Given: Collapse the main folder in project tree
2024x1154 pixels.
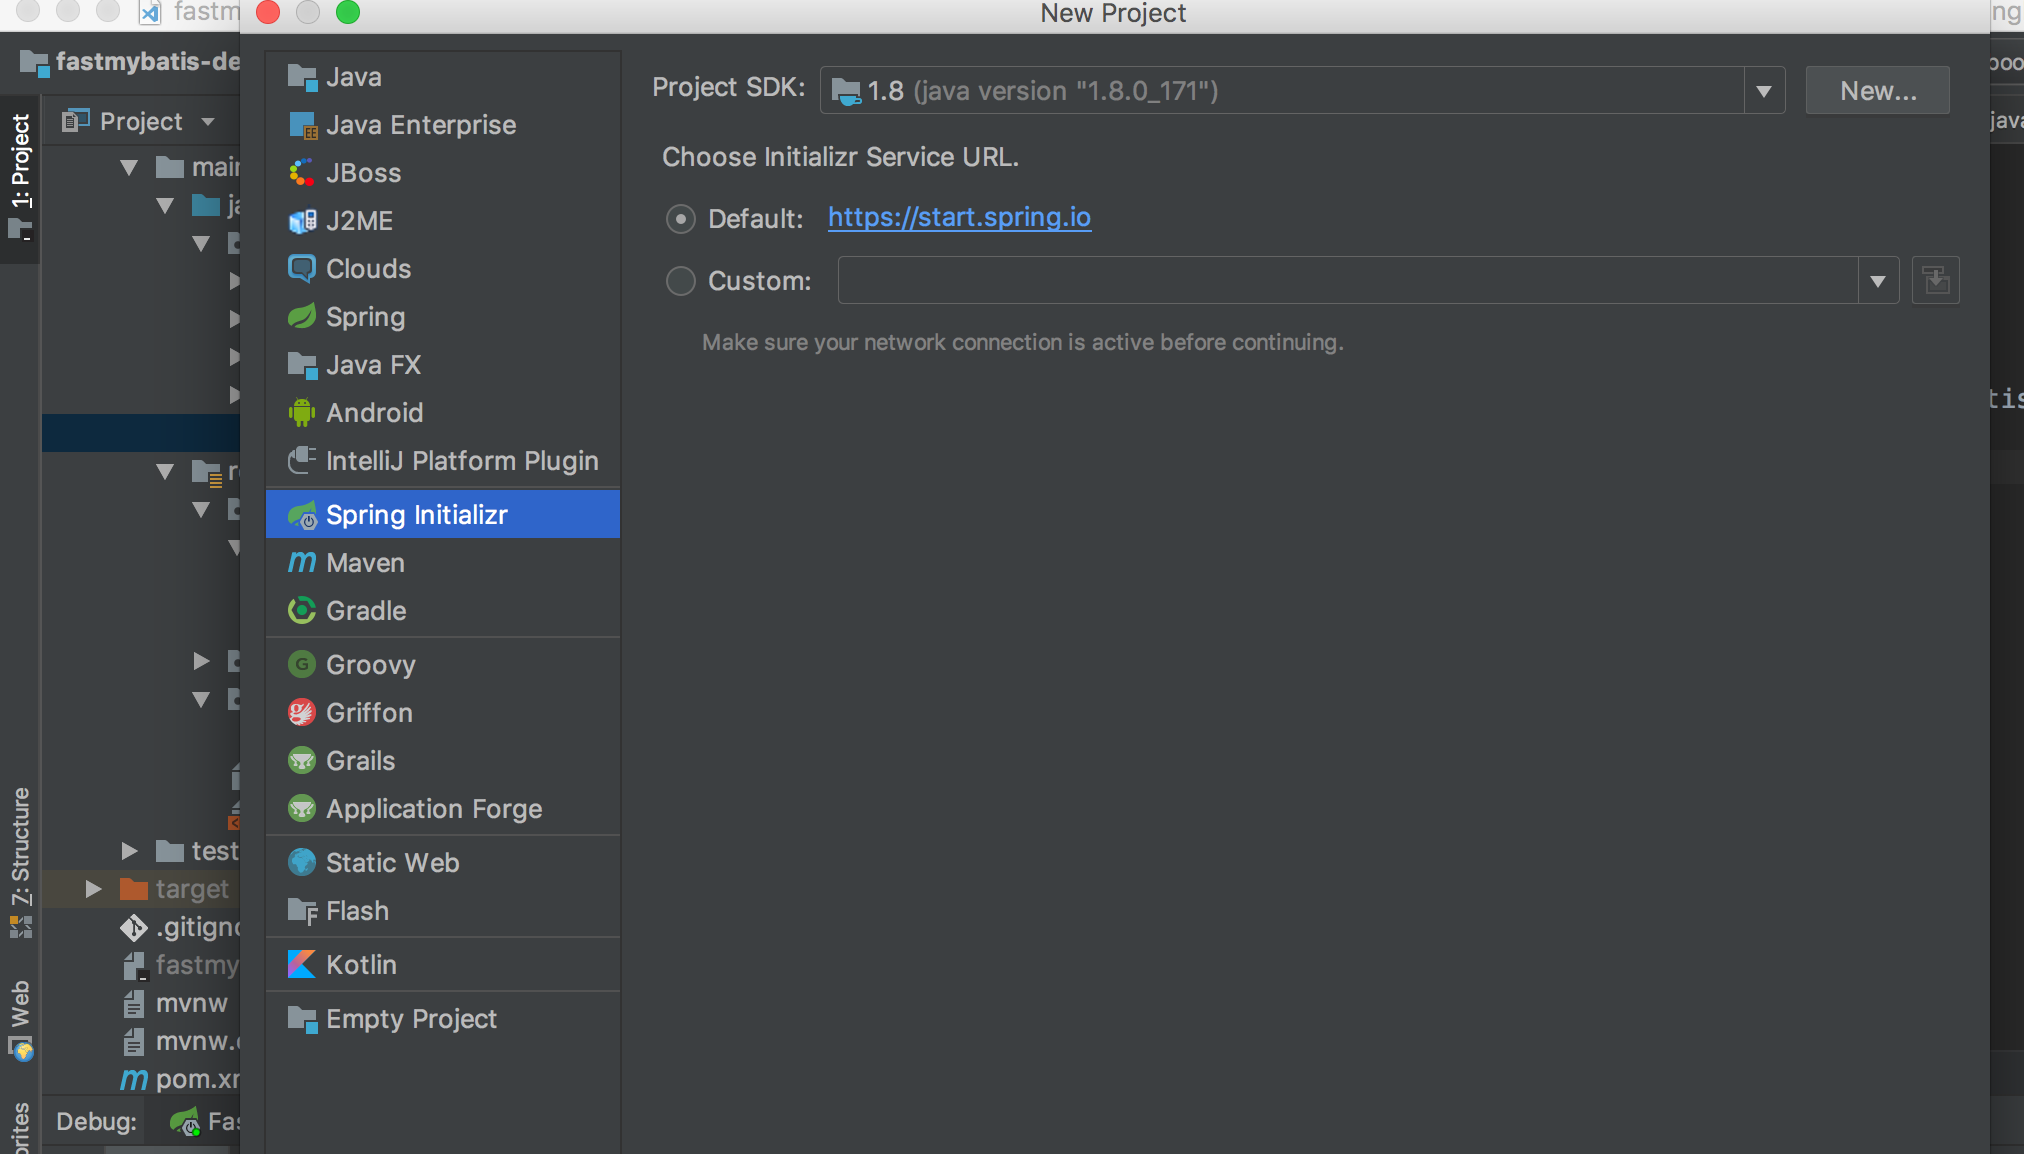Looking at the screenshot, I should click(x=129, y=167).
